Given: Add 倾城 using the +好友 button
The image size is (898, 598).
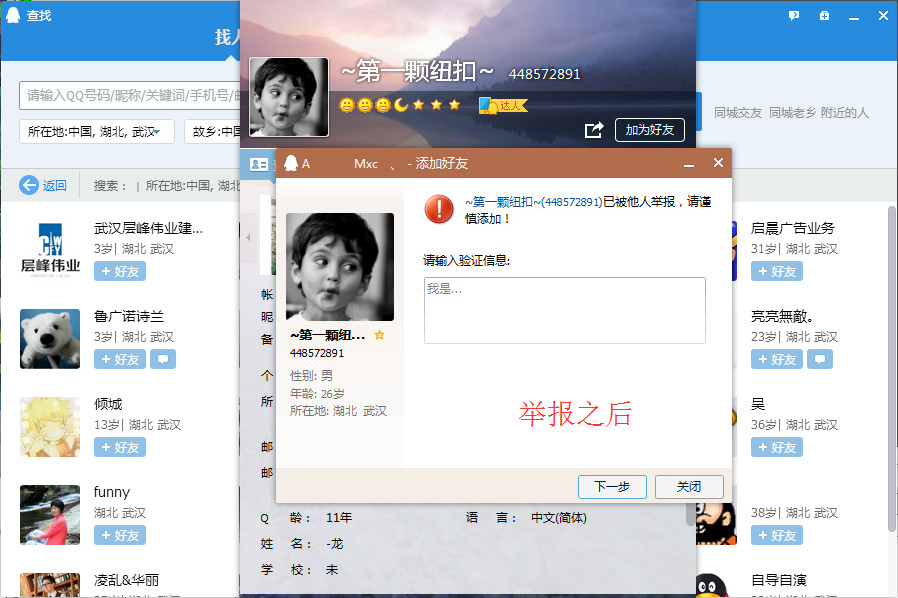Looking at the screenshot, I should (118, 447).
